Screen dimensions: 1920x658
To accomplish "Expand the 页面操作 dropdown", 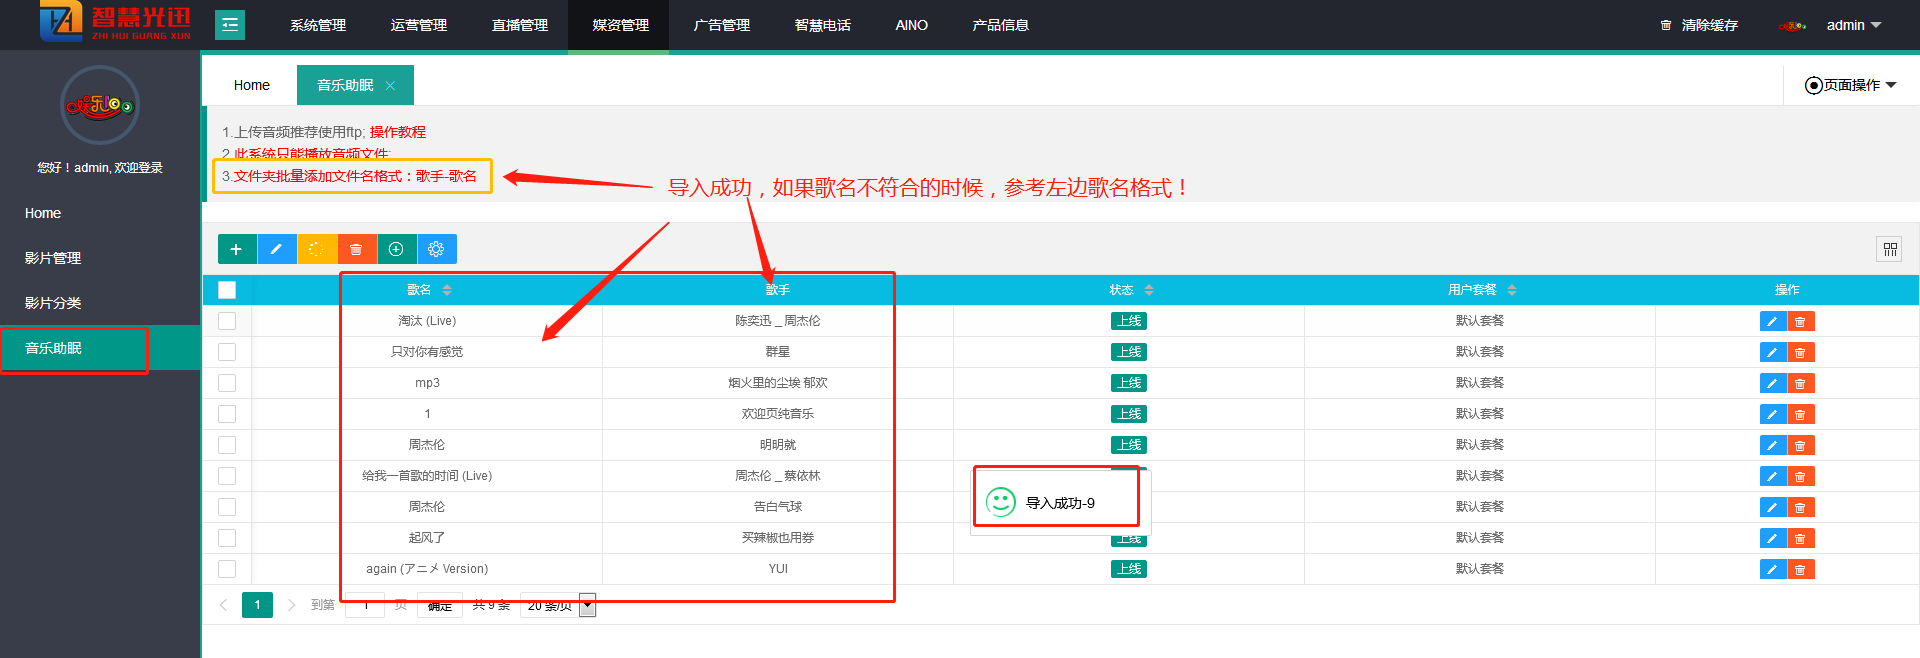I will 1850,85.
